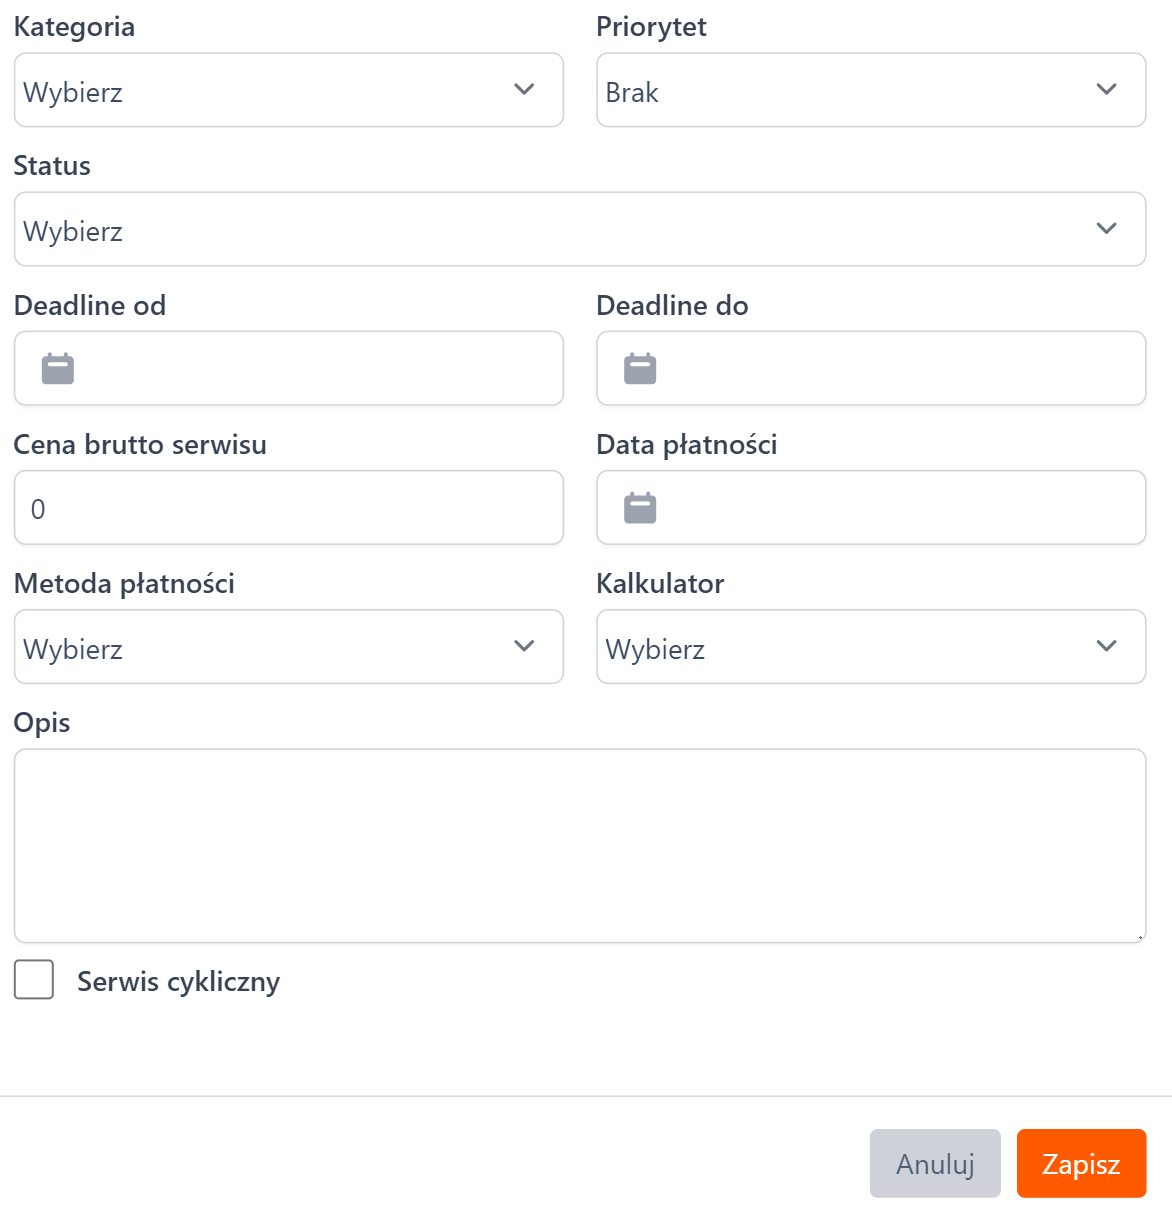Click chevron arrow of Kategoria dropdown
1172x1224 pixels.
point(524,90)
